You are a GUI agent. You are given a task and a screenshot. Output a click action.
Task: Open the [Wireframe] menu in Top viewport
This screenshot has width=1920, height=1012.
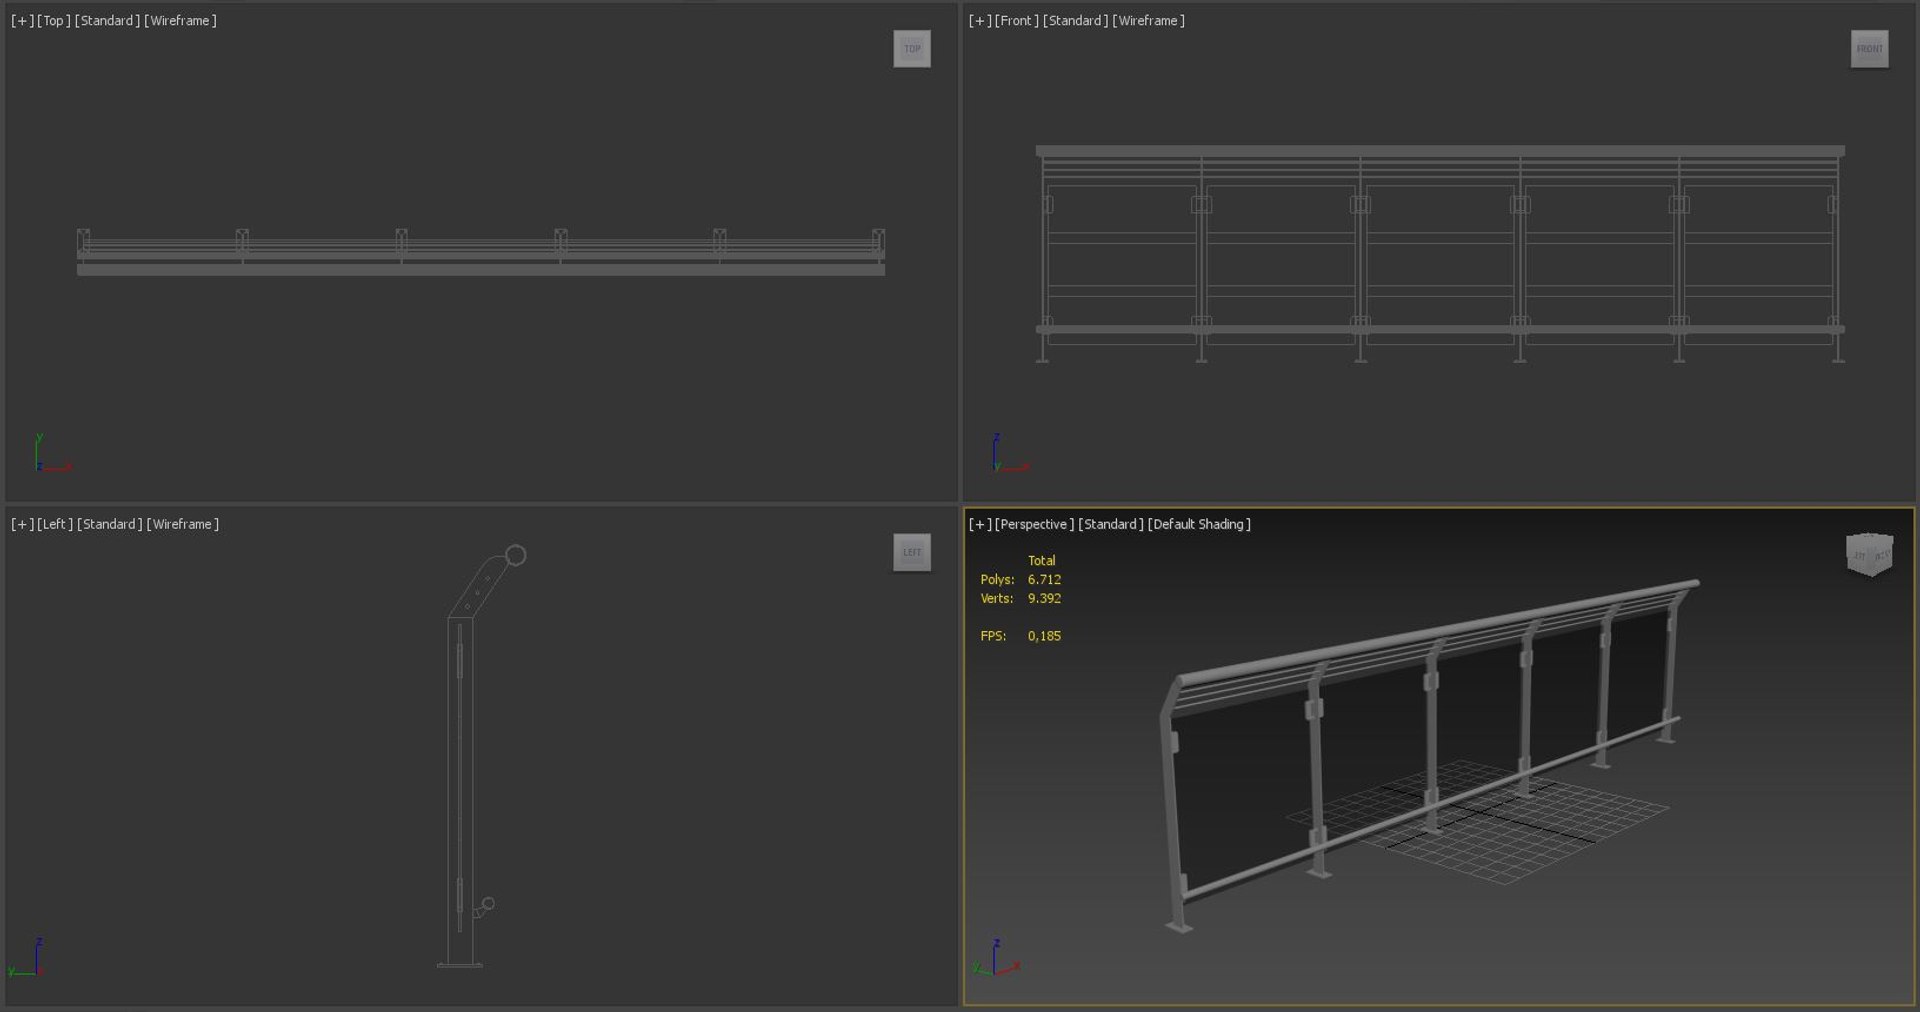pyautogui.click(x=180, y=20)
